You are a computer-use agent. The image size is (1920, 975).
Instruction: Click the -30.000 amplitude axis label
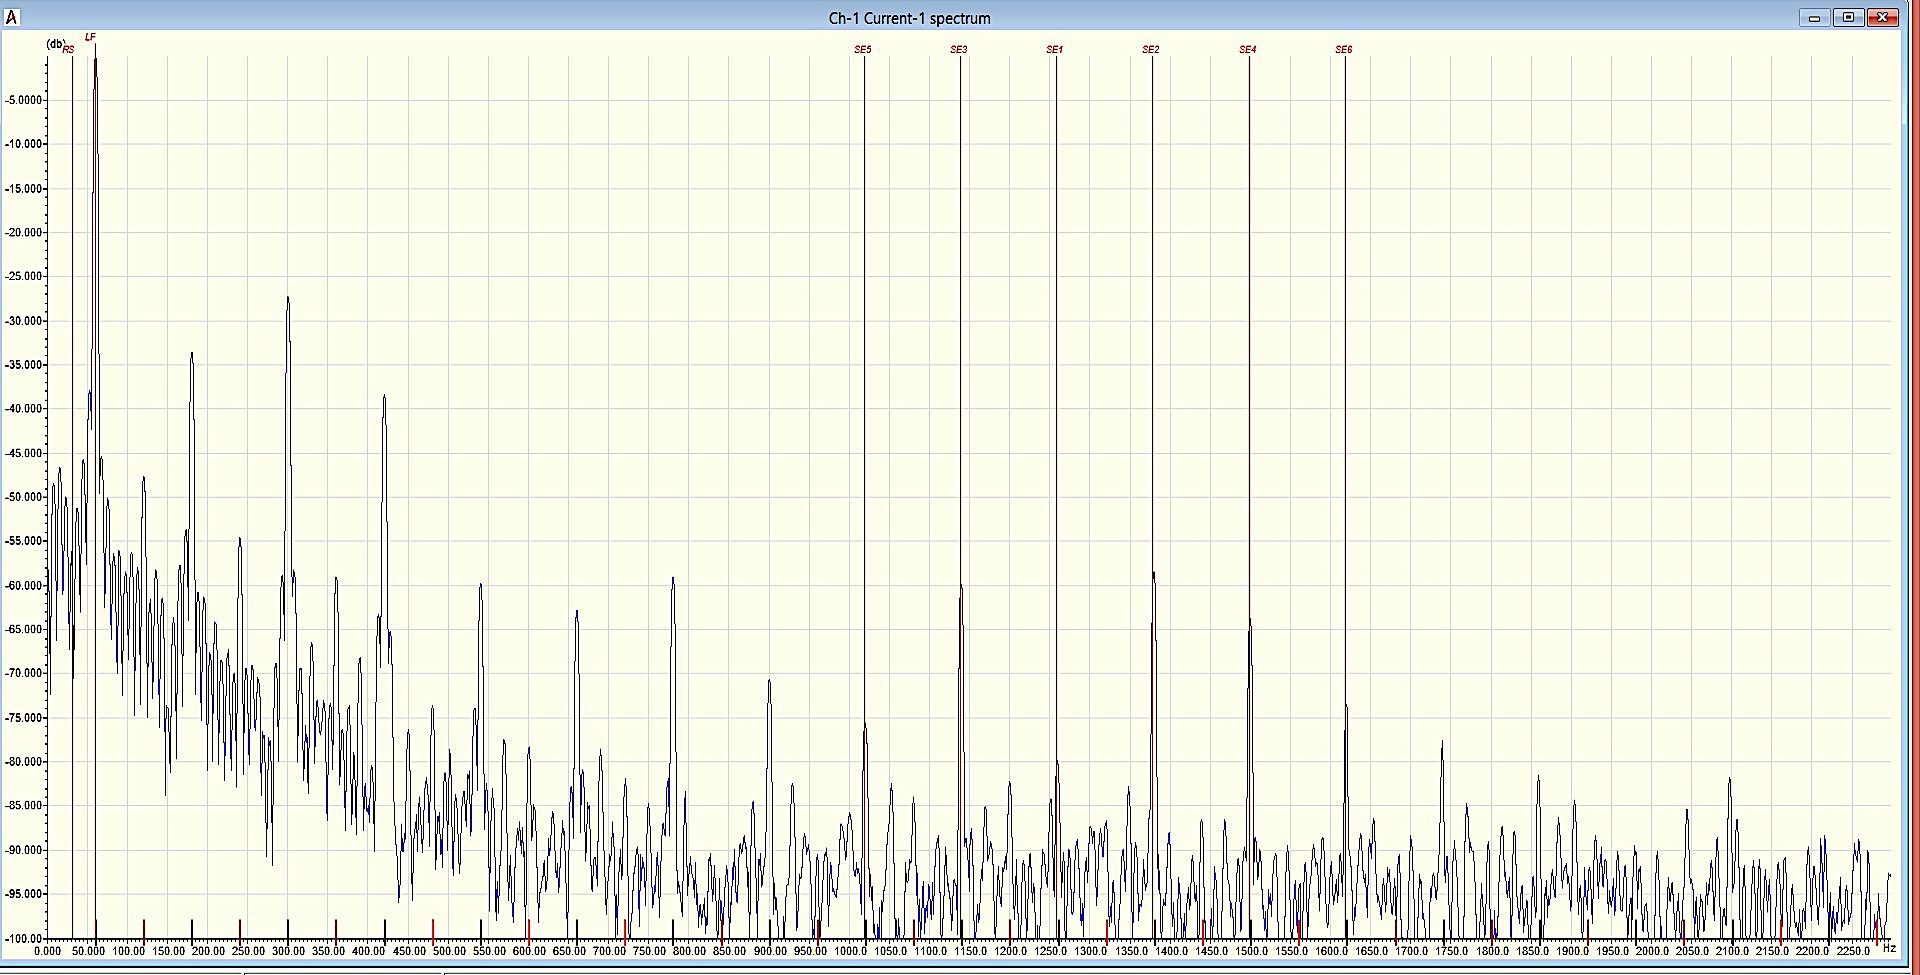[x=24, y=321]
